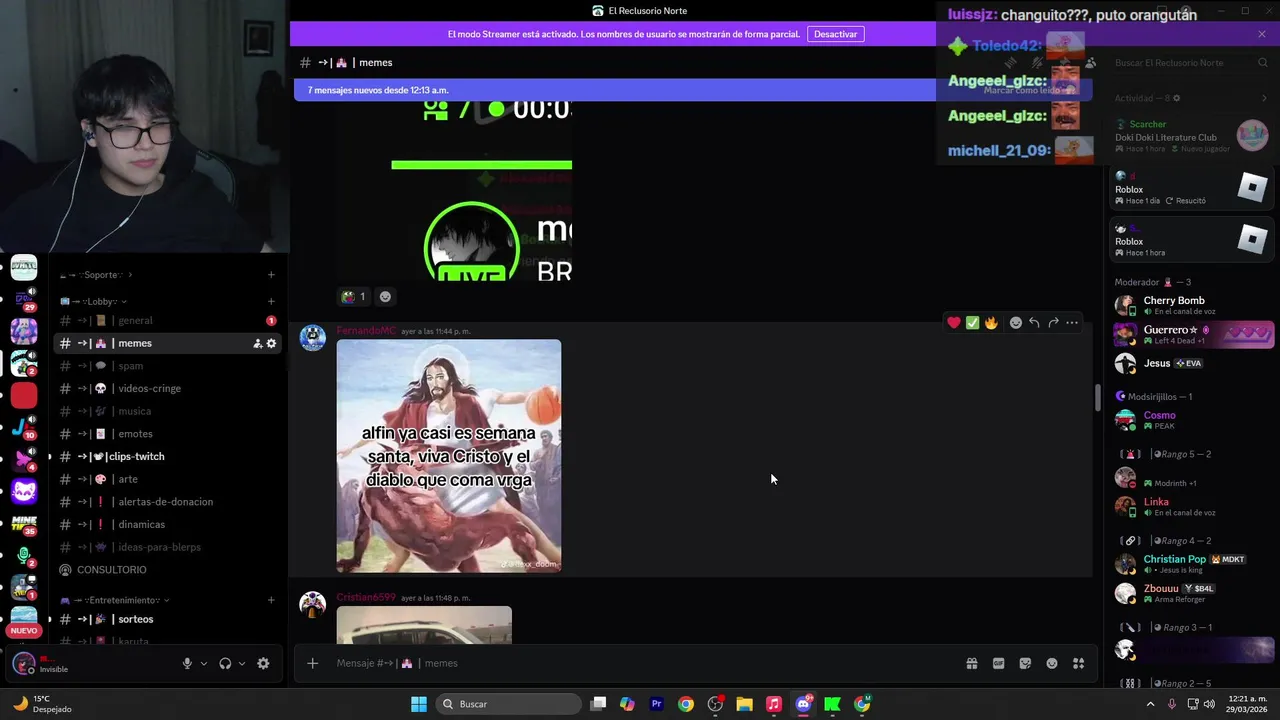Viewport: 1280px width, 720px height.
Task: Open the apps launcher in message bar
Action: tap(1078, 663)
